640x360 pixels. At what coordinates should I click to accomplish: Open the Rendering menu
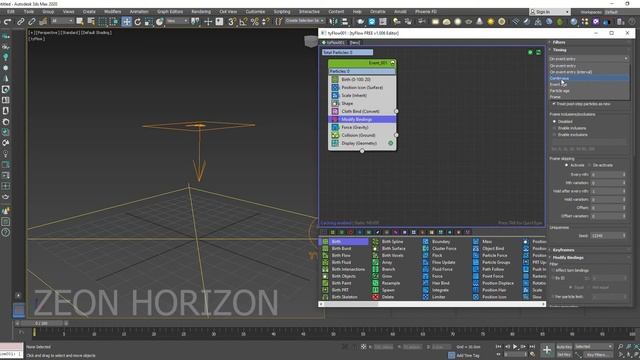pyautogui.click(x=201, y=12)
